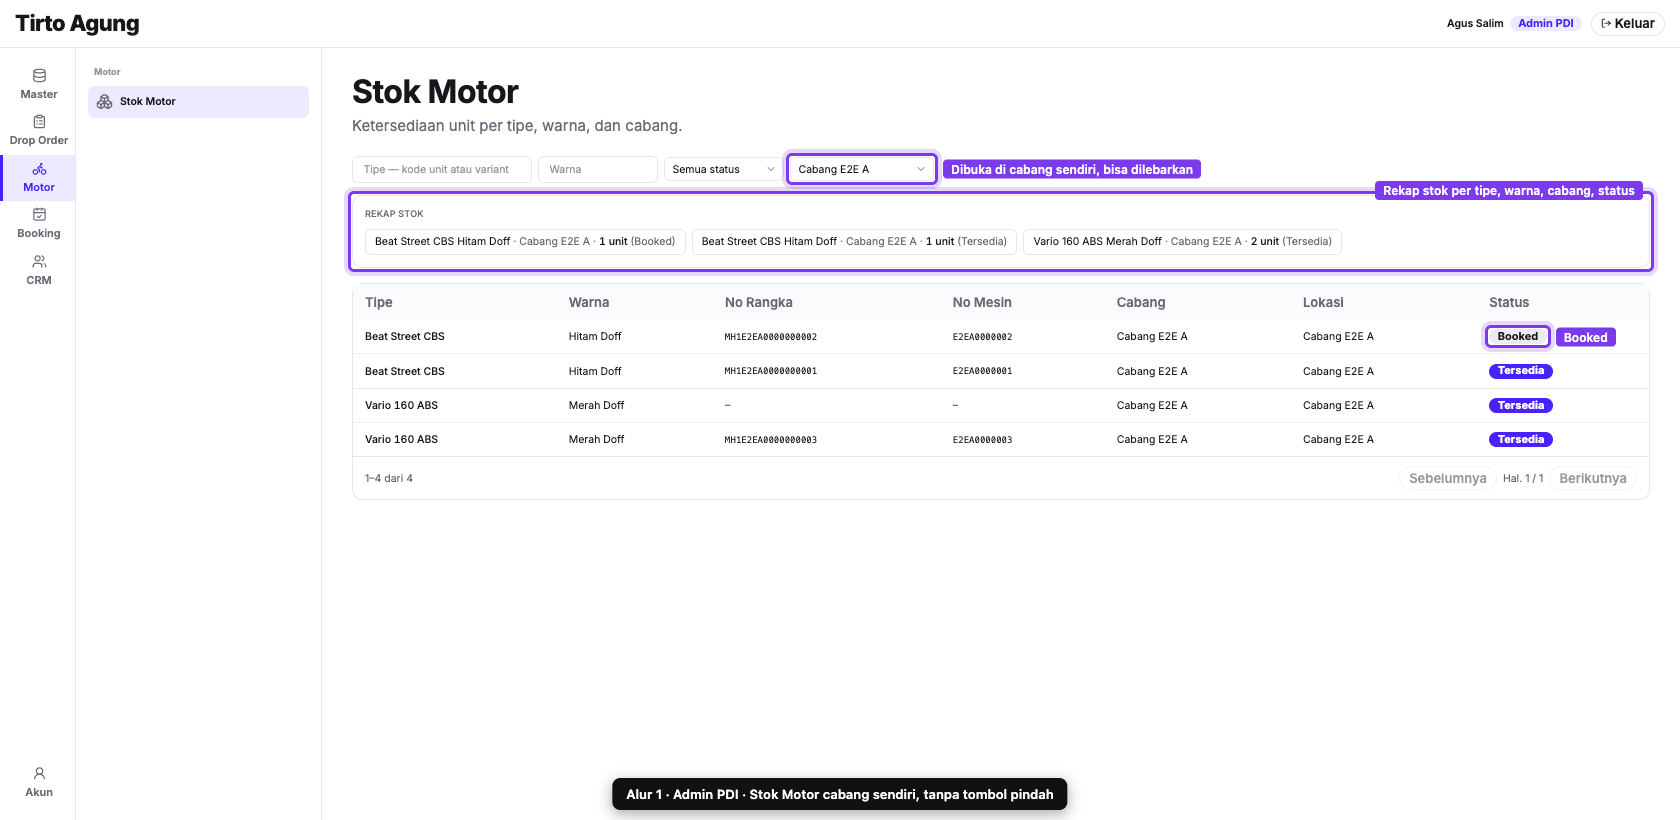
Task: Click engine number E2EA0000001
Action: coord(982,371)
